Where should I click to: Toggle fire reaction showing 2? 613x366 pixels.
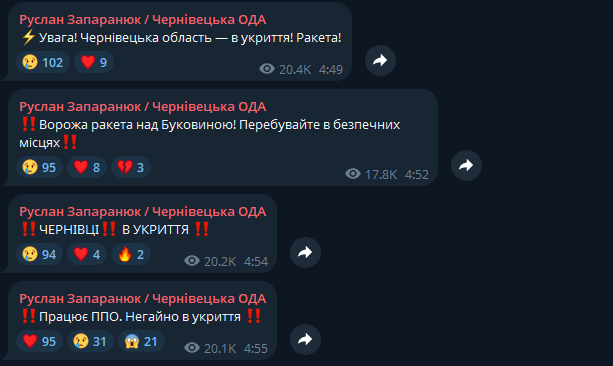[x=131, y=255]
